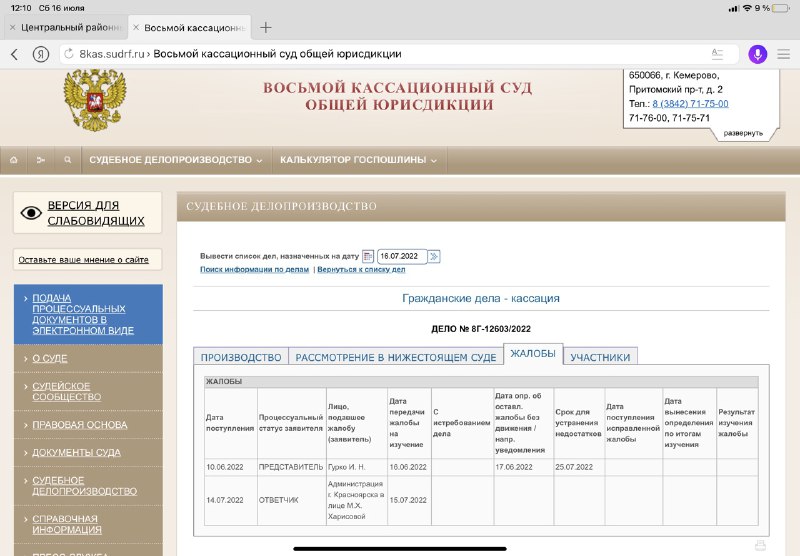Tap the battery indicator in status bar
This screenshot has width=800, height=556.
point(782,8)
